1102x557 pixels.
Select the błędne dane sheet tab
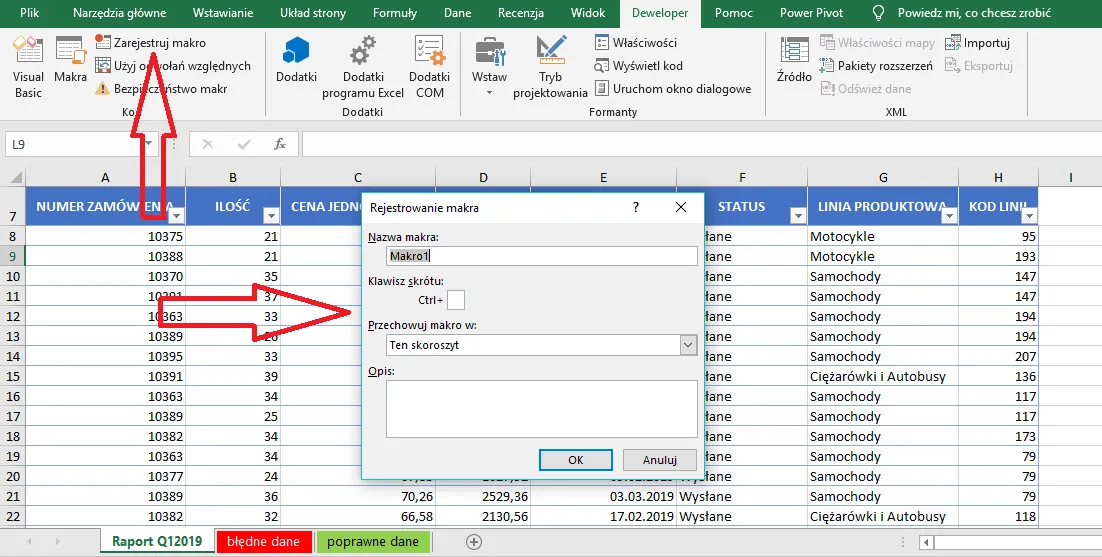[x=263, y=542]
